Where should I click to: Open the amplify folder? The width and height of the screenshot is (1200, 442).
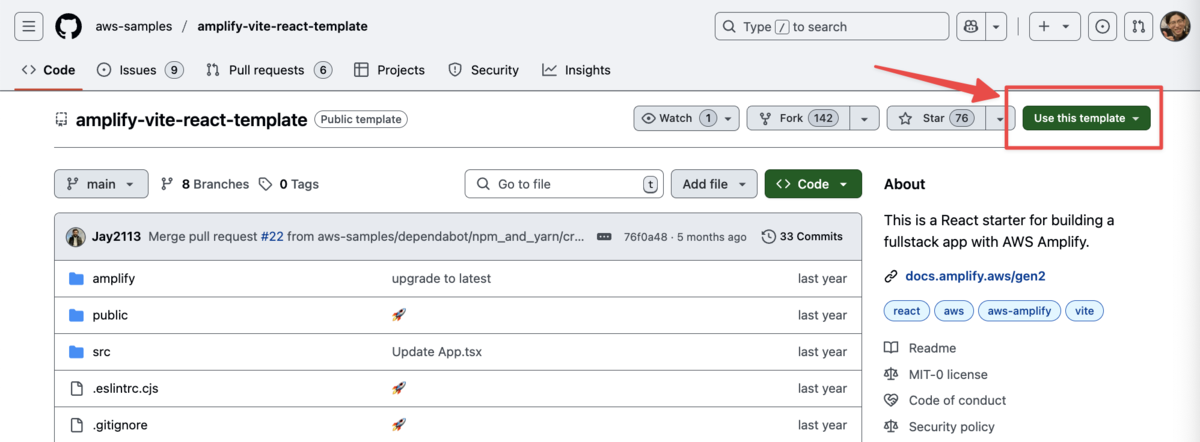[x=113, y=278]
